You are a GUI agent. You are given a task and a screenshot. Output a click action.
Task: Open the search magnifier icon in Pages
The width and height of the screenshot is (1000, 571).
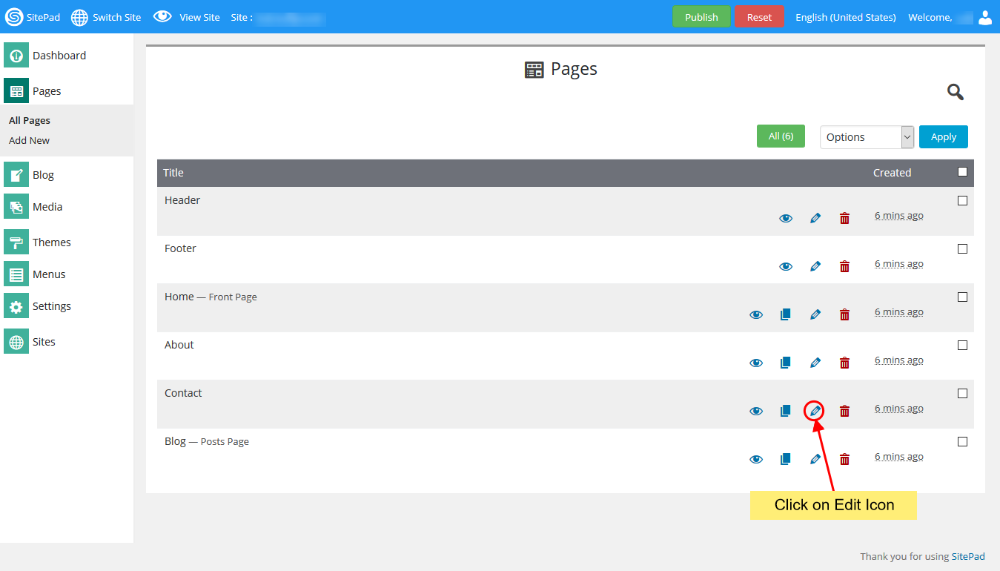pyautogui.click(x=955, y=92)
